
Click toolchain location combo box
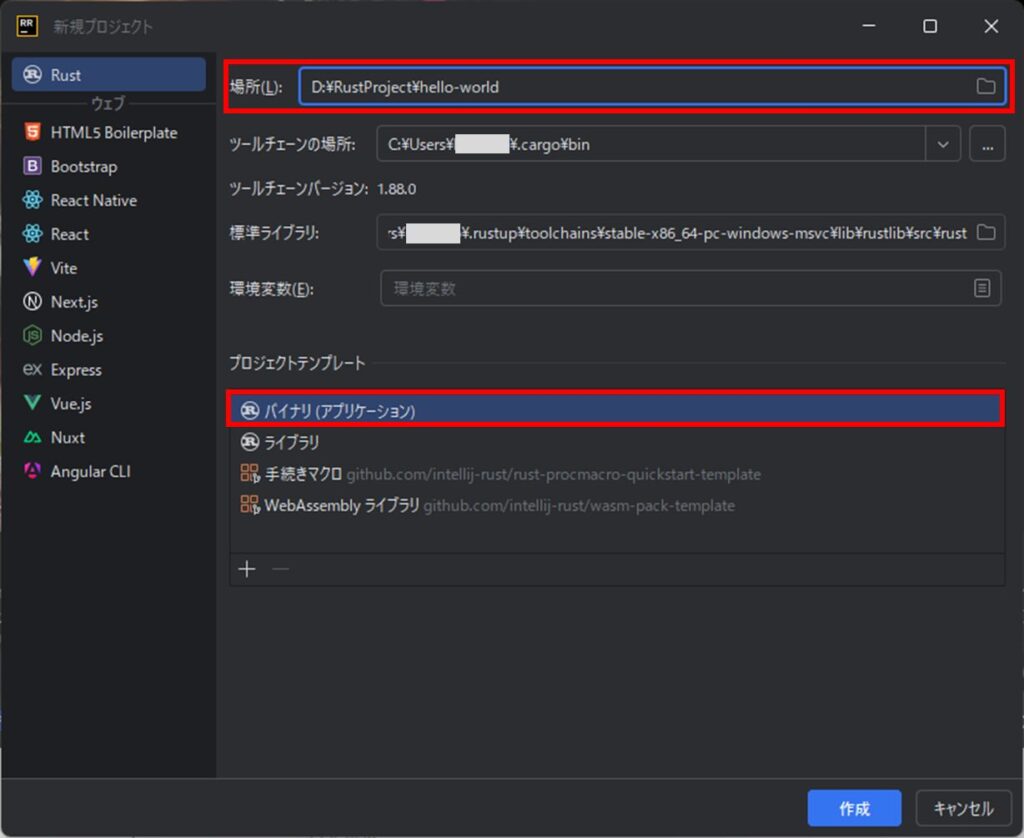668,144
